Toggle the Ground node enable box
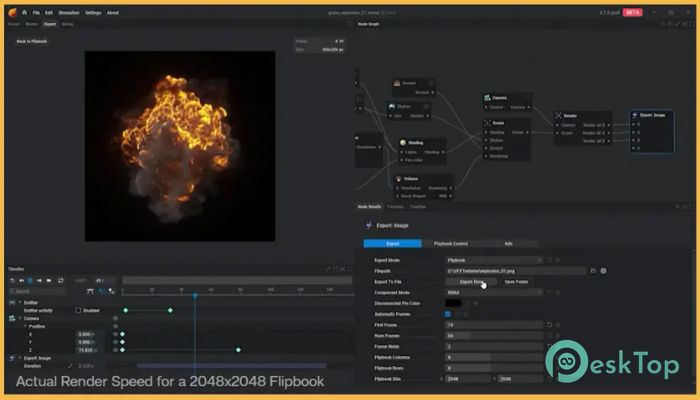Image resolution: width=700 pixels, height=400 pixels. pos(431,83)
